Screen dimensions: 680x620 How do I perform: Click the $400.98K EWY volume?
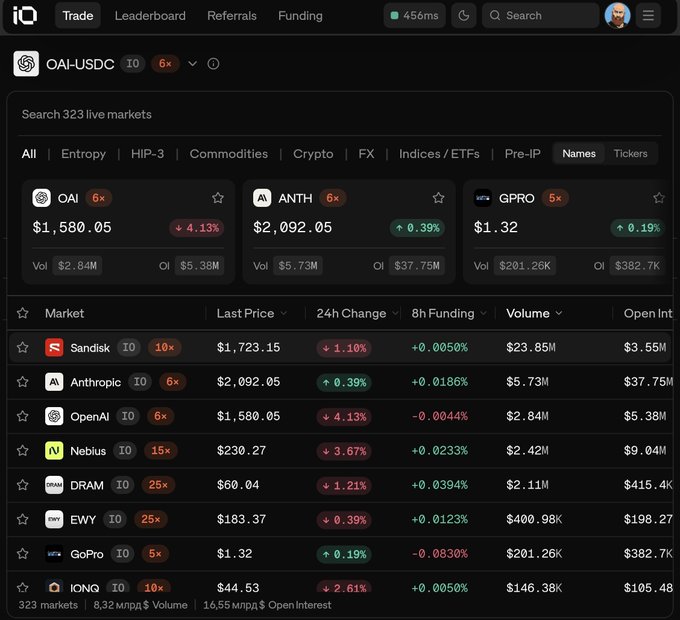pos(534,519)
